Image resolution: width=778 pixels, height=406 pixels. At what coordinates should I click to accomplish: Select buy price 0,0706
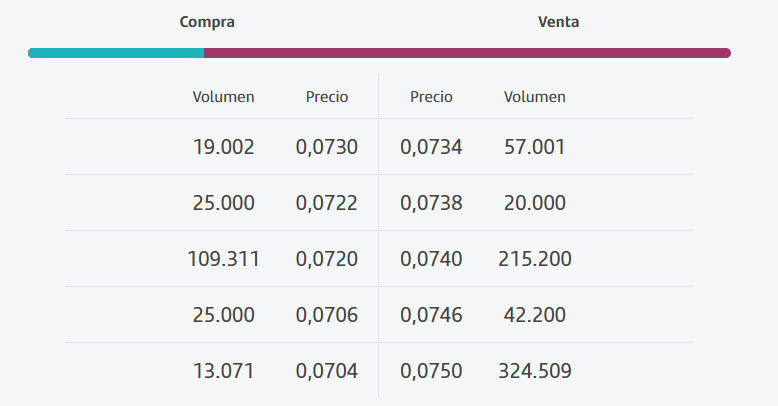pyautogui.click(x=327, y=315)
